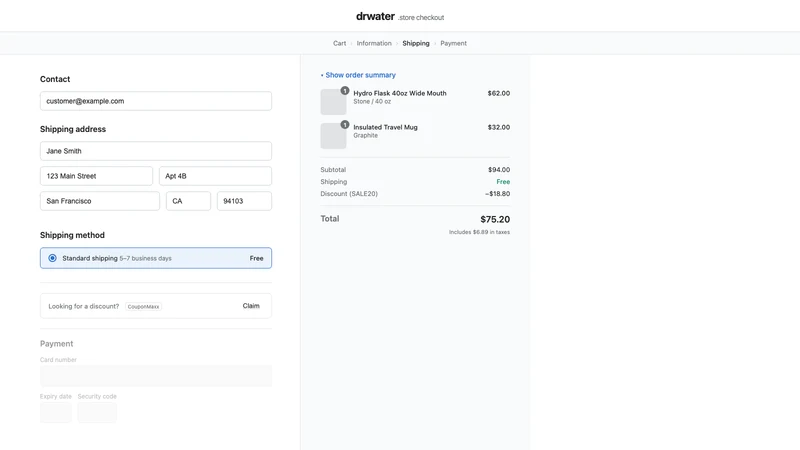
Task: Select the Standard shipping radio button
Action: point(53,258)
